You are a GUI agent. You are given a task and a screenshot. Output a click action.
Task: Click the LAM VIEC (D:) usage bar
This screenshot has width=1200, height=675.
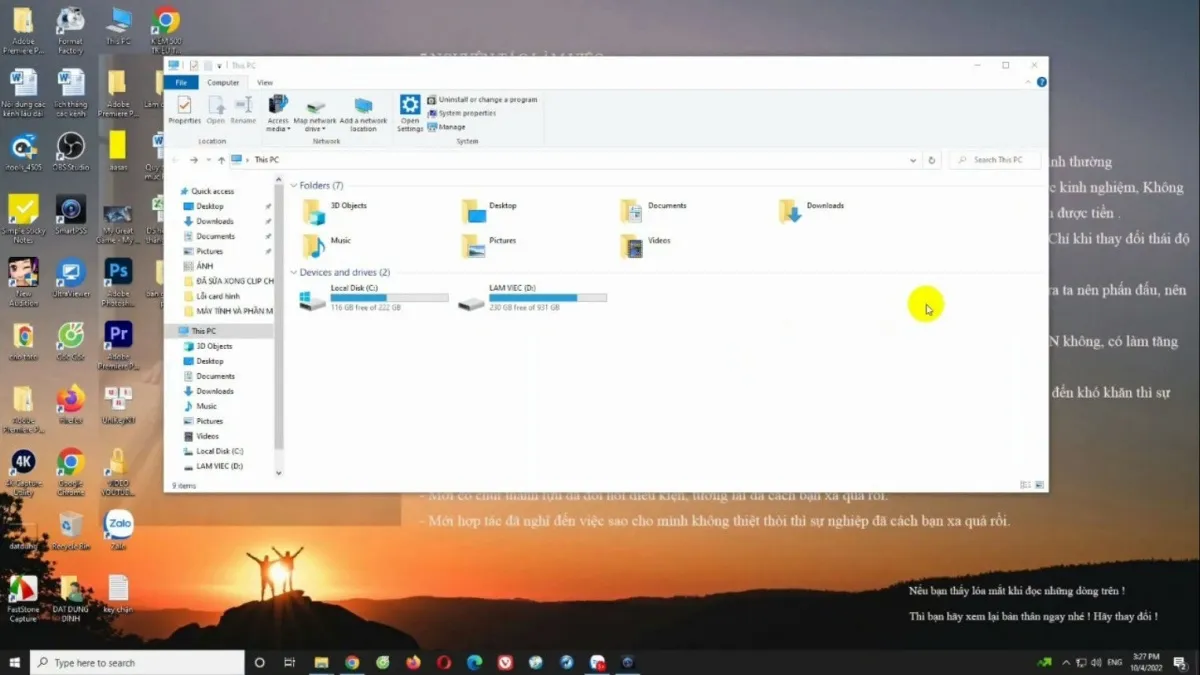[547, 298]
